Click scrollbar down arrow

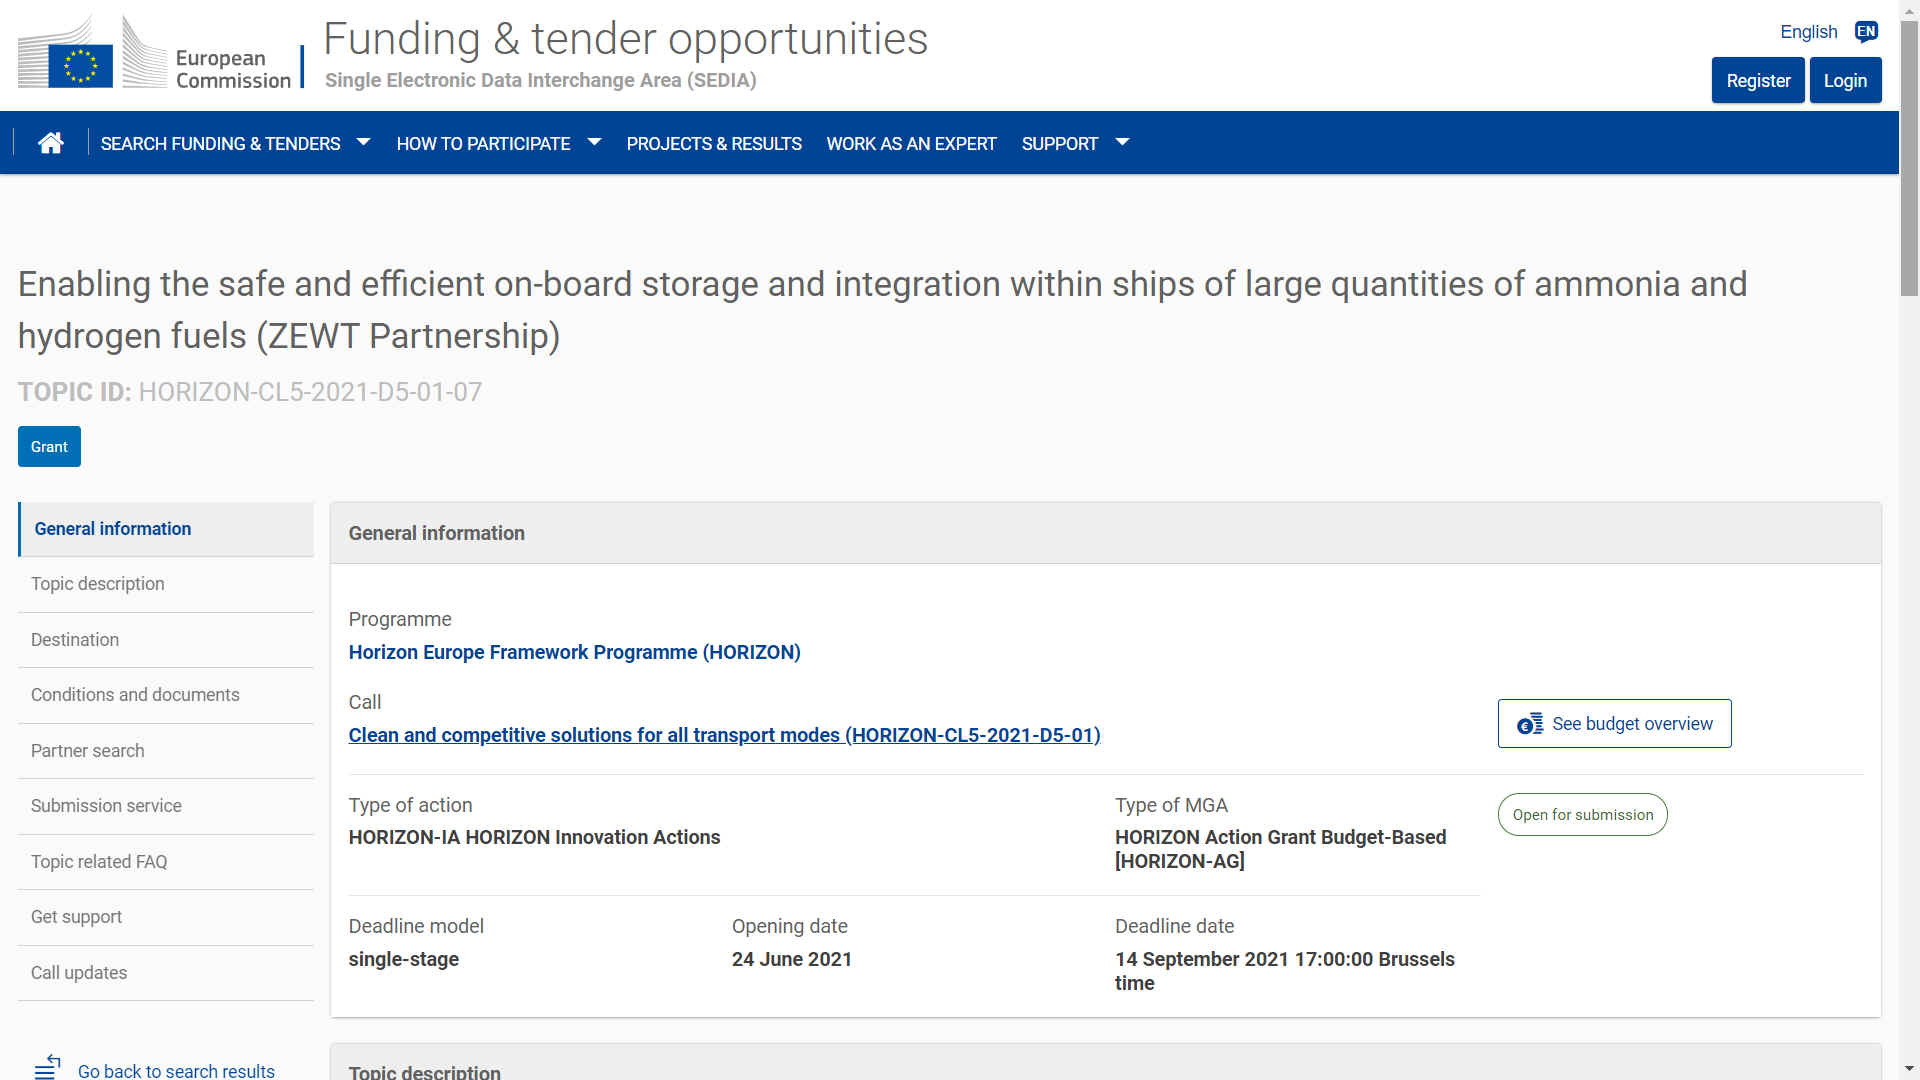pyautogui.click(x=1909, y=1070)
